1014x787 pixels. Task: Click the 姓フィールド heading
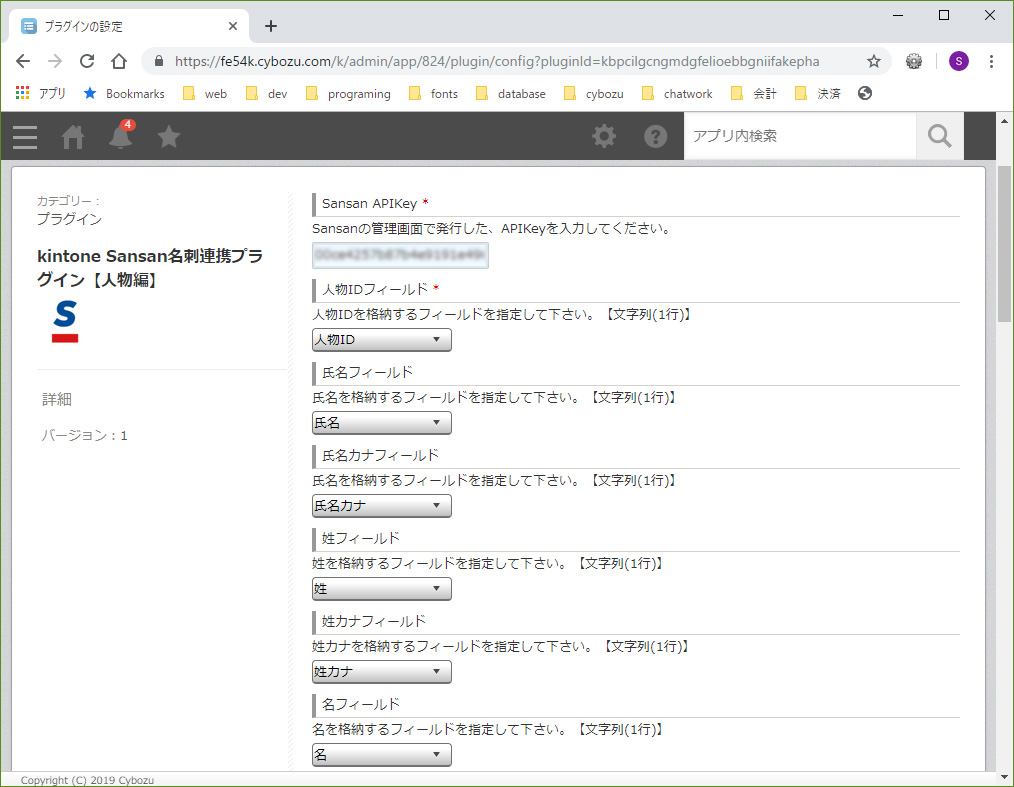(x=361, y=538)
